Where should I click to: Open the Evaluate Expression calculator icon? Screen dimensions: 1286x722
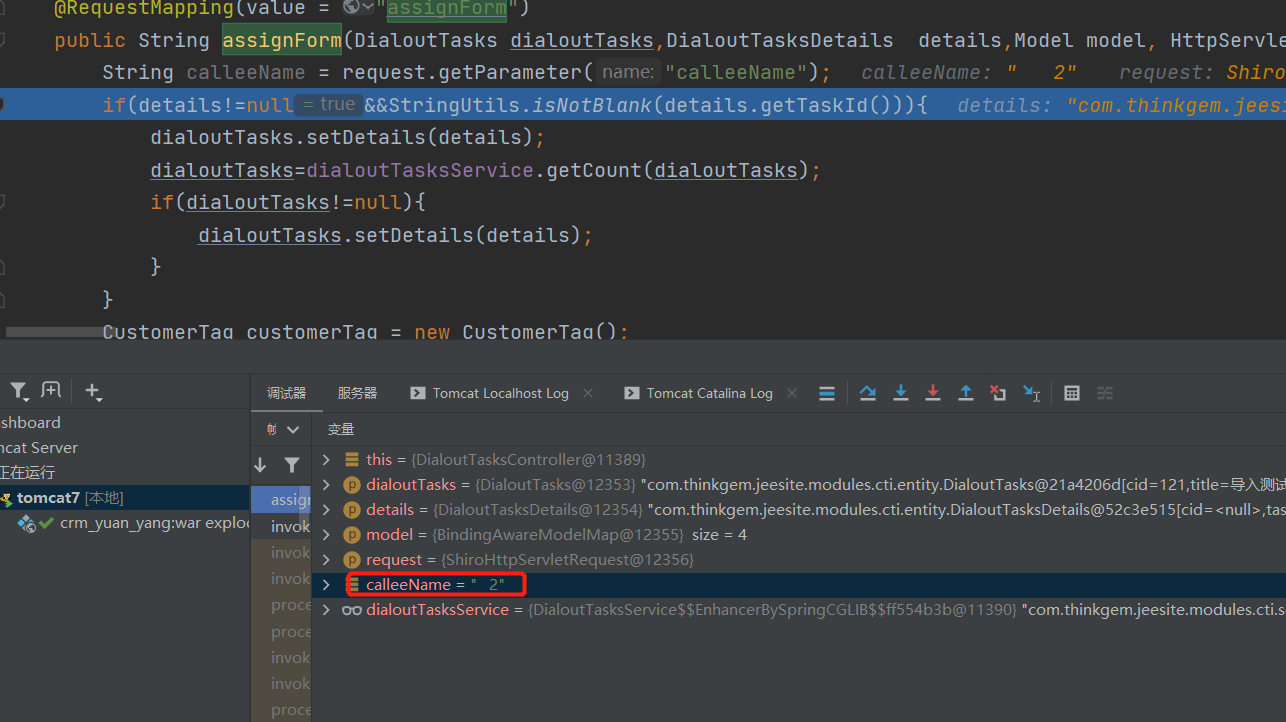(1071, 392)
